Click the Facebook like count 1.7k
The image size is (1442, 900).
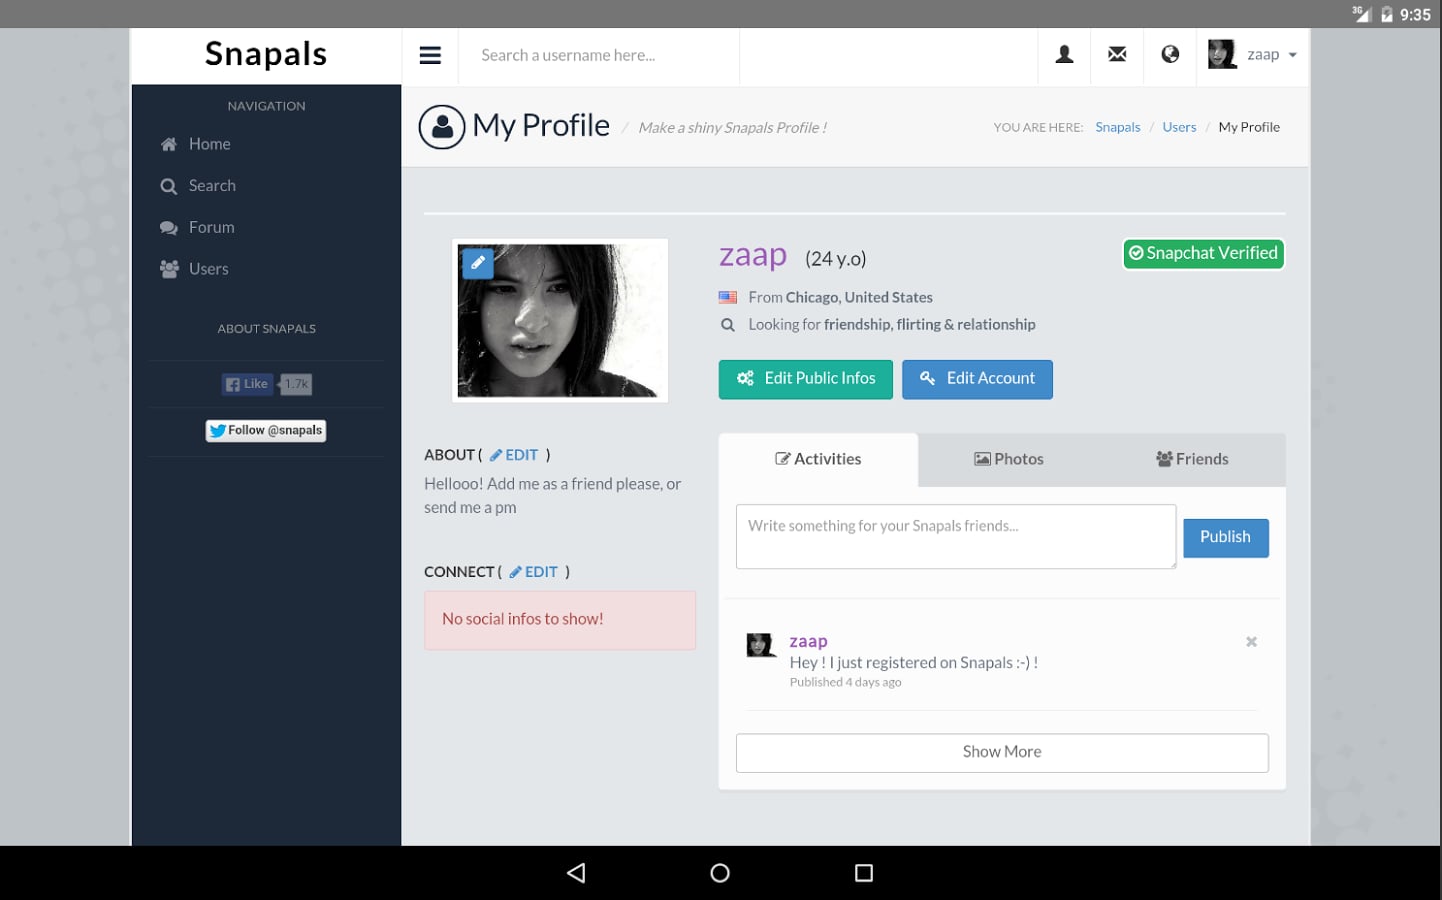click(x=296, y=384)
